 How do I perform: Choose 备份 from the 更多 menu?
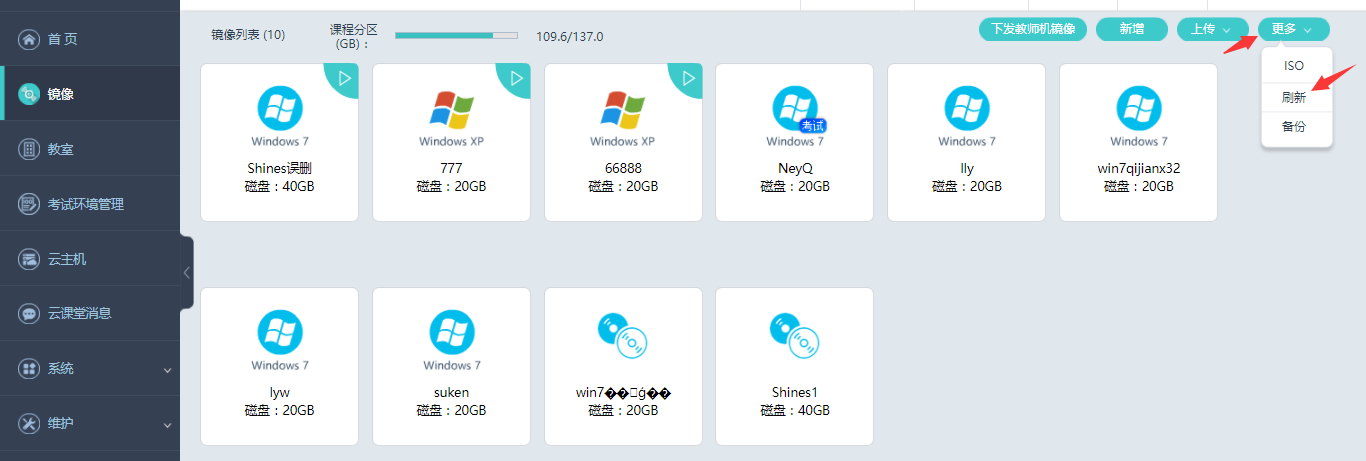point(1294,127)
